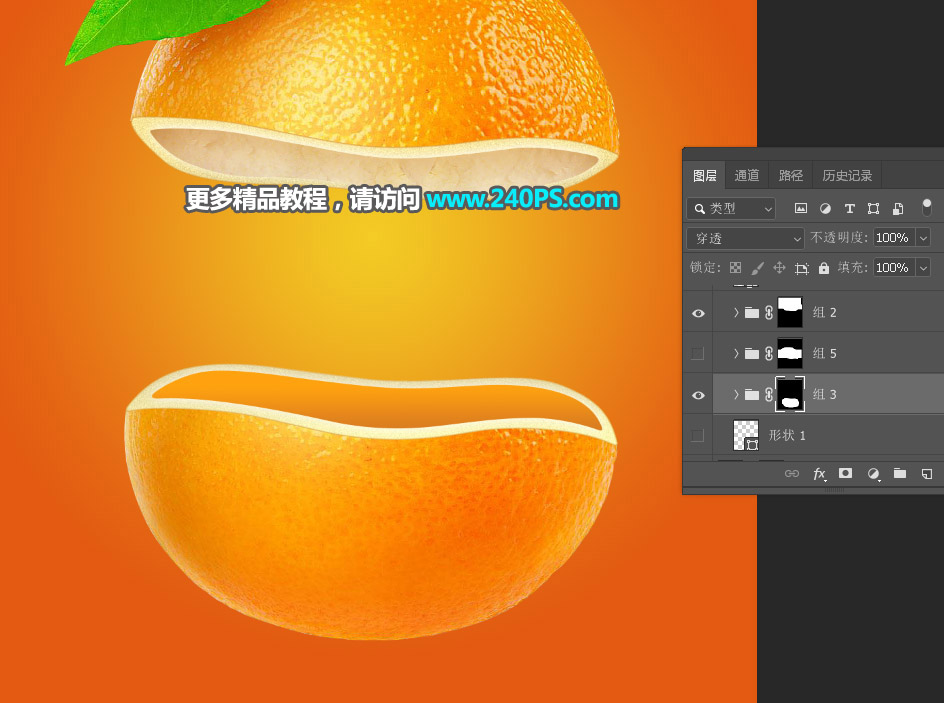Select the 组 5 layer mask thumbnail
This screenshot has width=944, height=703.
click(x=790, y=353)
